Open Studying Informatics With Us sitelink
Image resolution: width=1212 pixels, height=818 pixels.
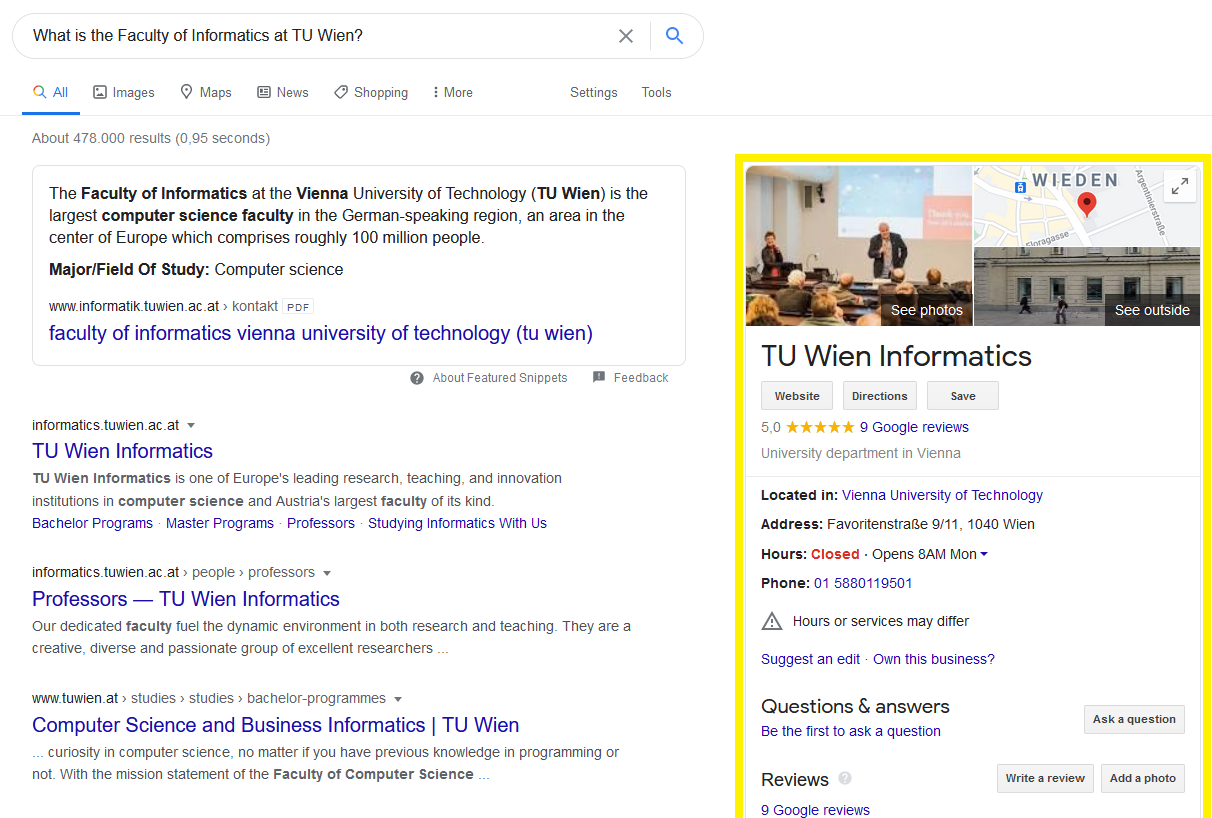457,523
